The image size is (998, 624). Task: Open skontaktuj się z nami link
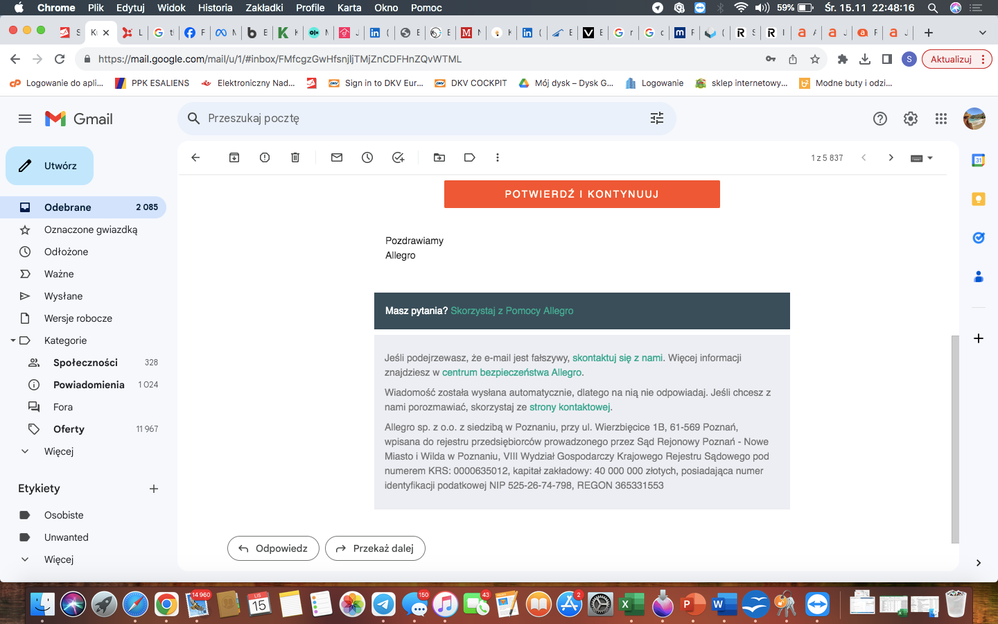tap(617, 358)
